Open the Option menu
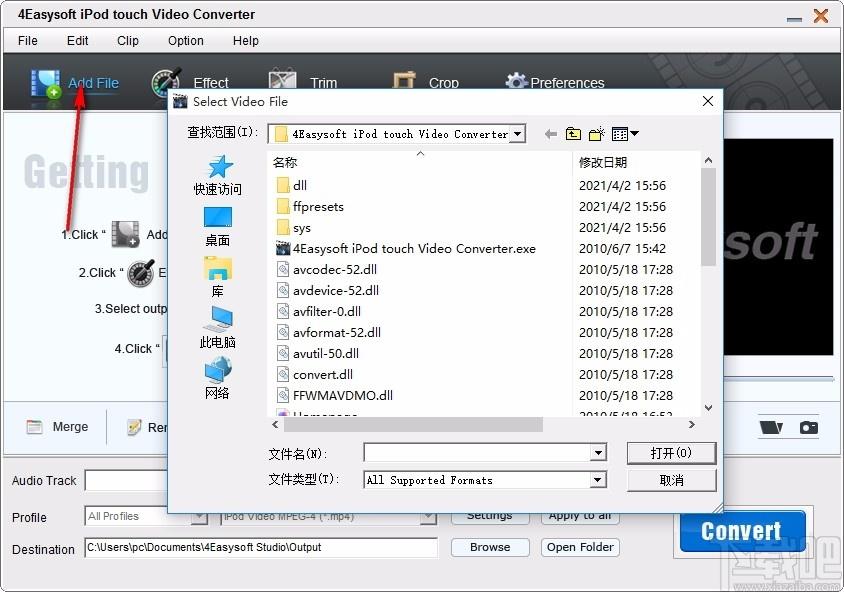The height and width of the screenshot is (592, 844). click(x=186, y=41)
